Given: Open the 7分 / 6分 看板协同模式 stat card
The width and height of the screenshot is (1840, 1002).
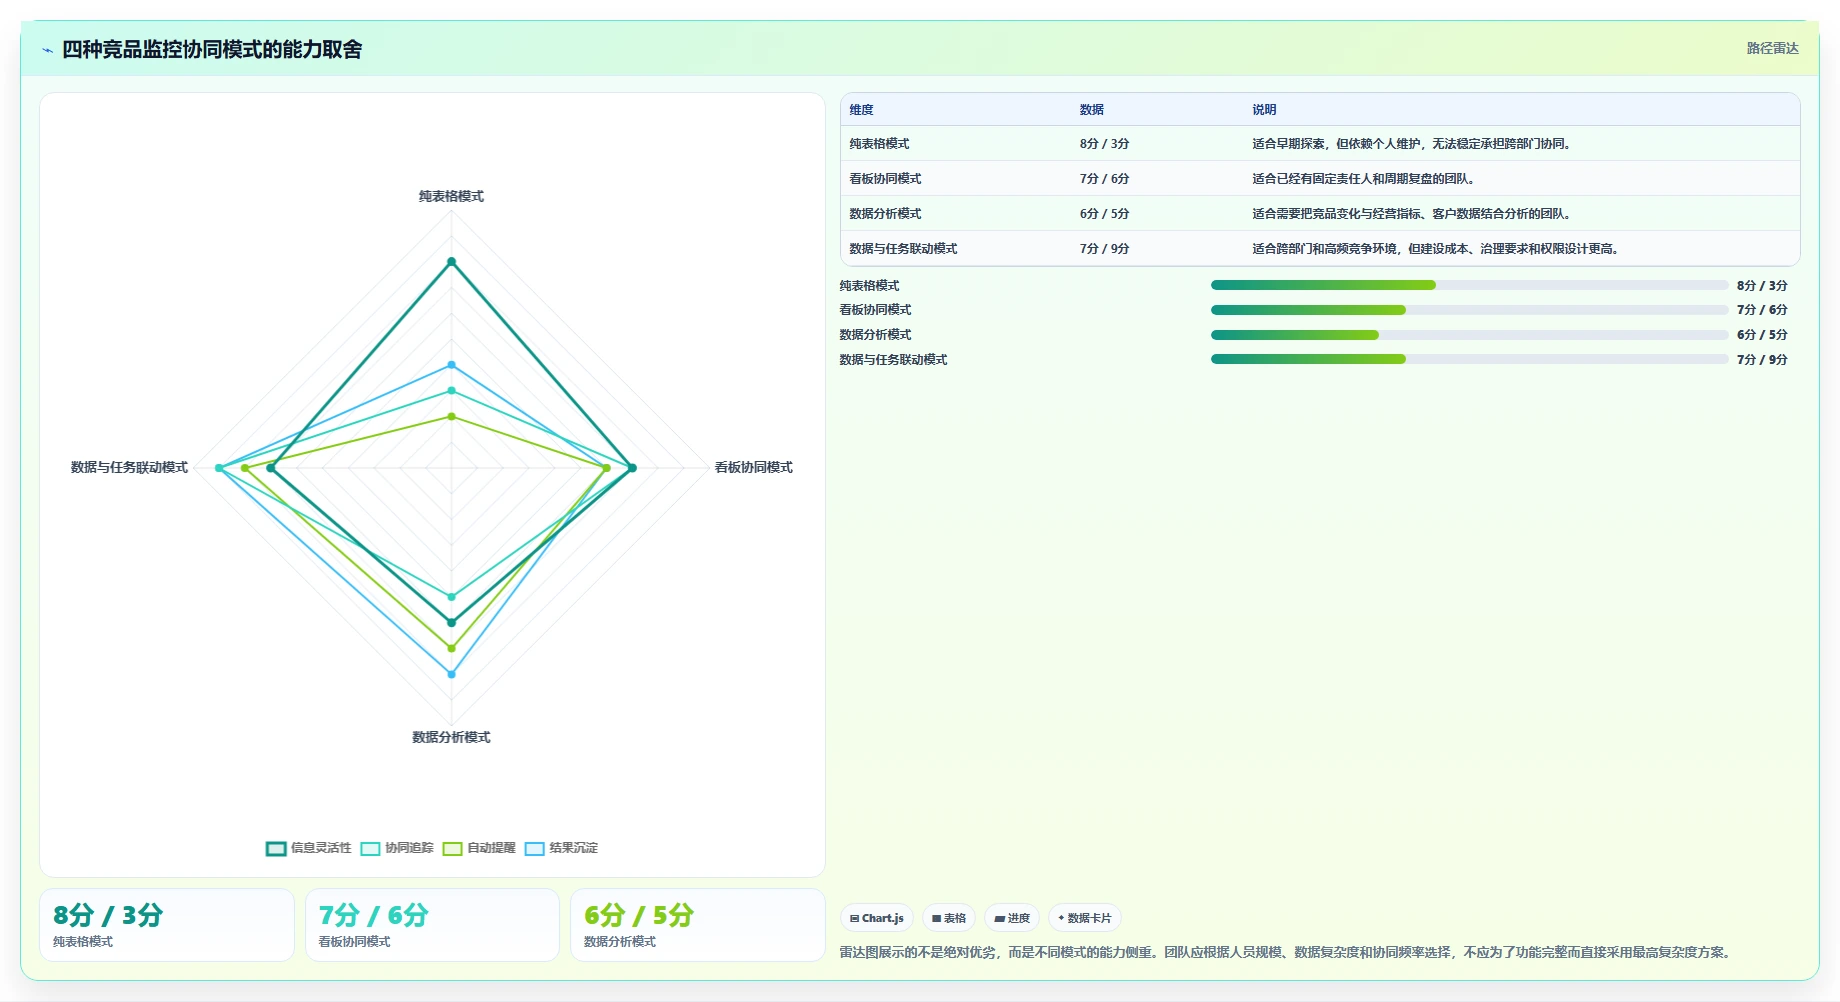Looking at the screenshot, I should [x=432, y=925].
